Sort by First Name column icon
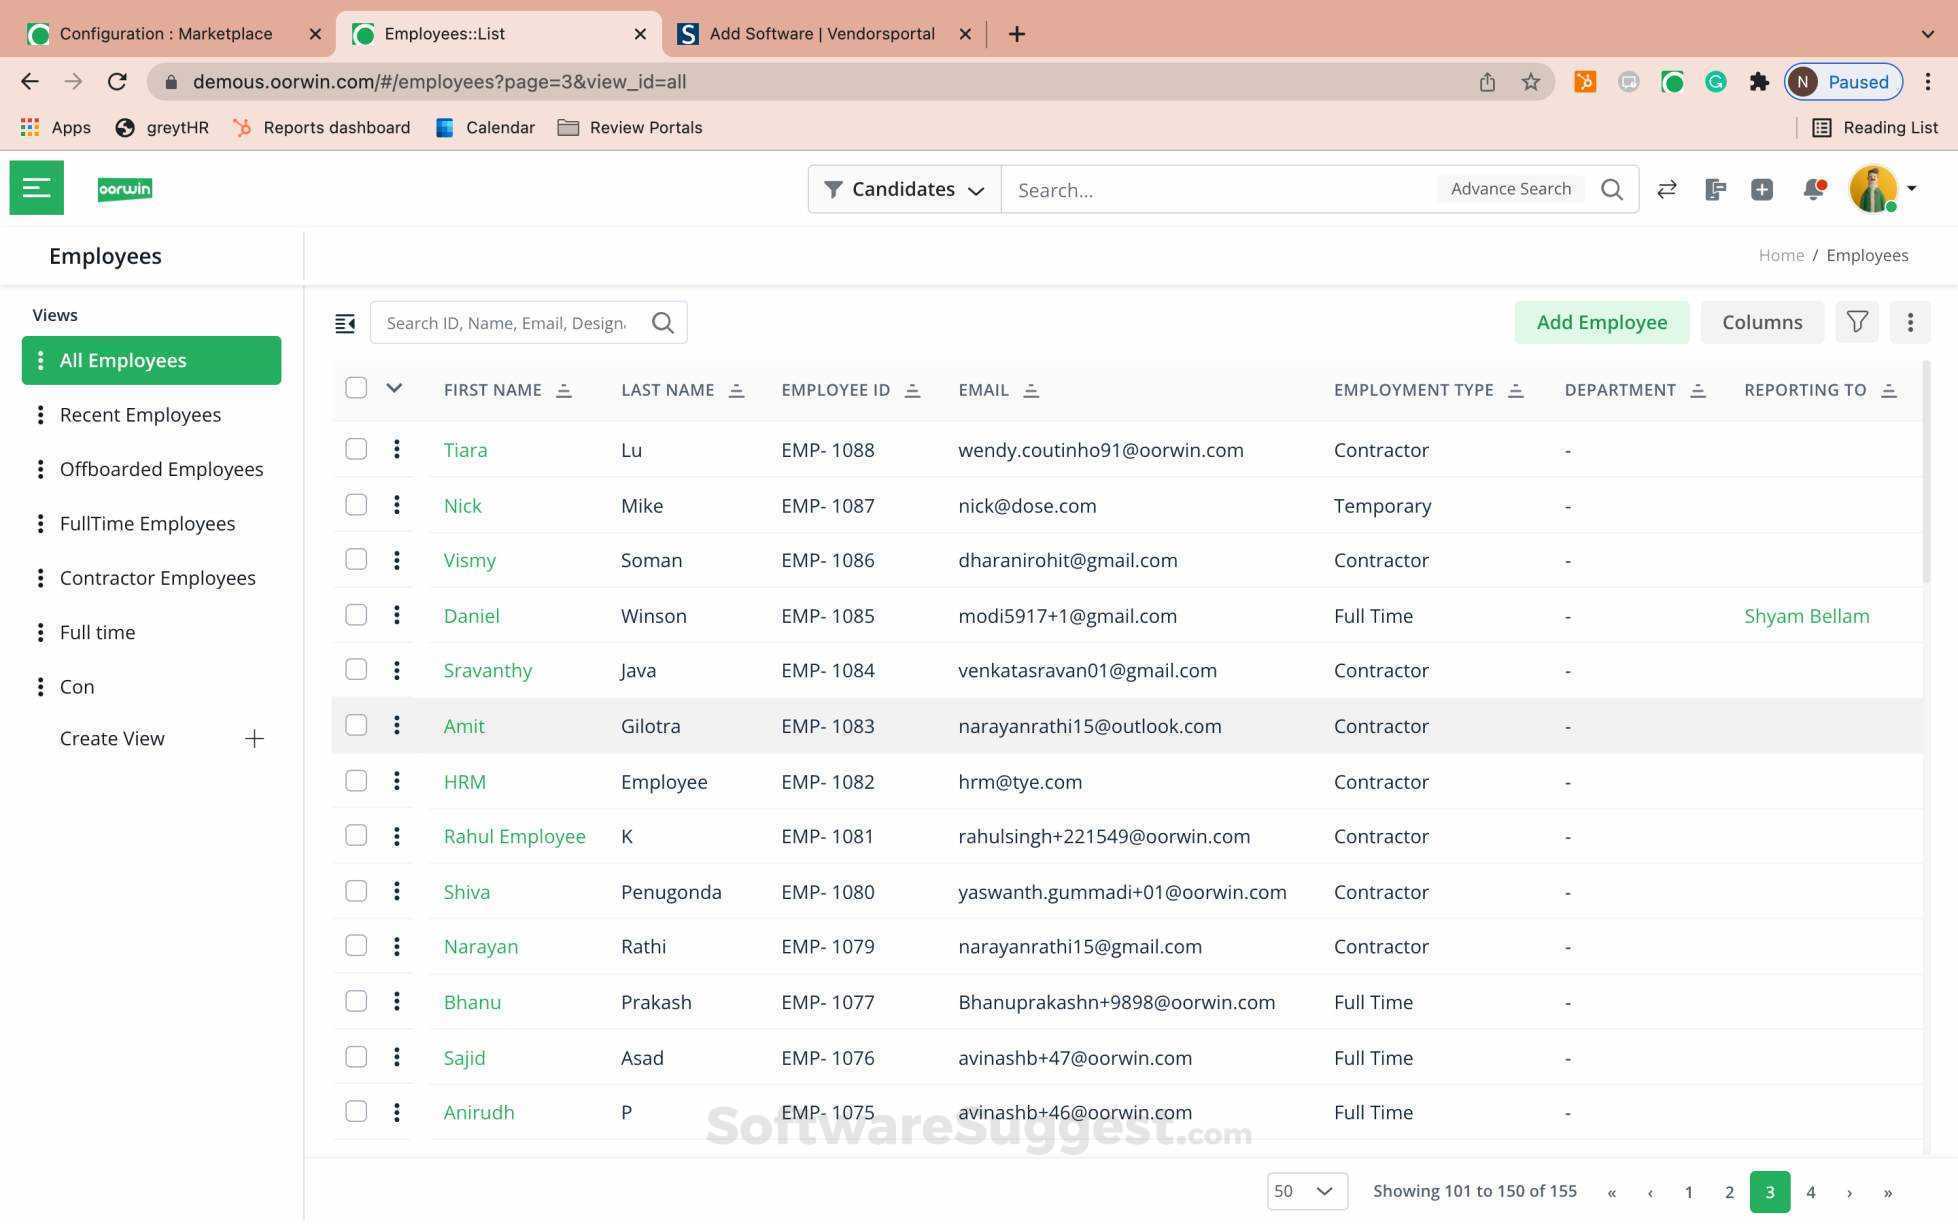This screenshot has width=1958, height=1224. click(564, 390)
